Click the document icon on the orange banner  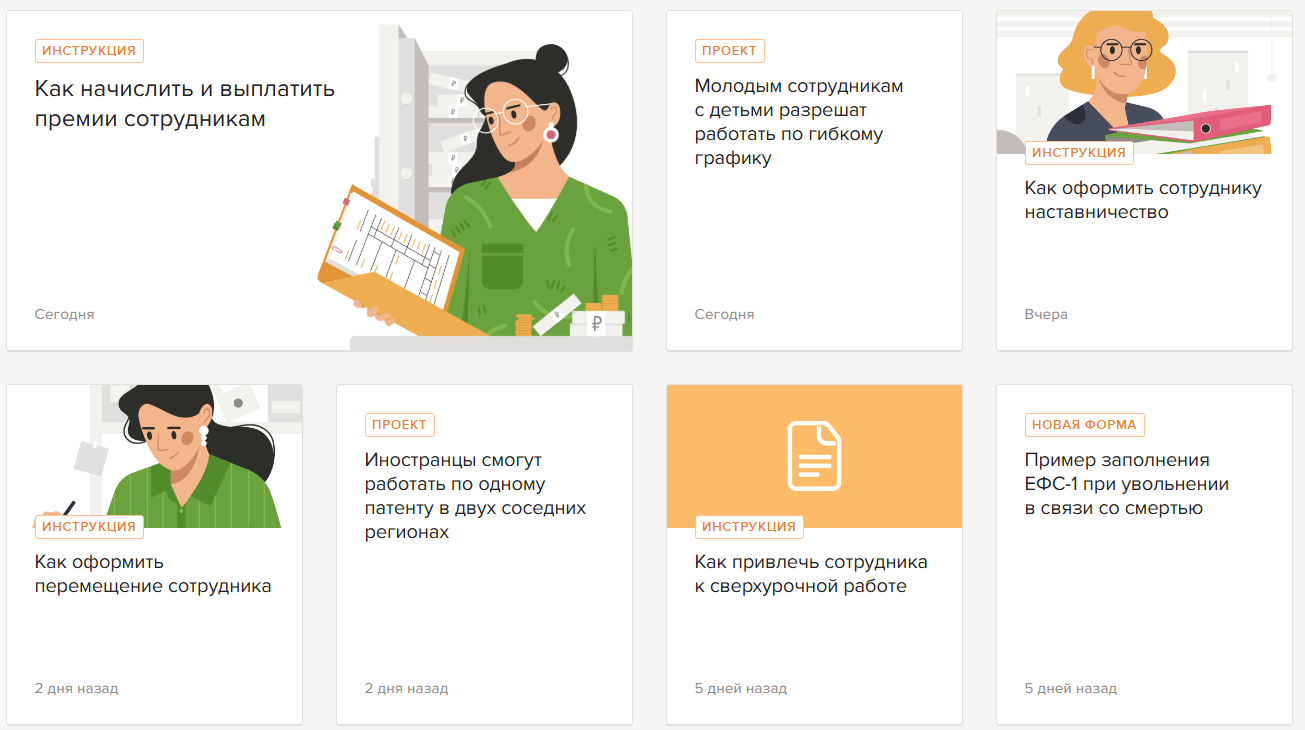click(814, 456)
